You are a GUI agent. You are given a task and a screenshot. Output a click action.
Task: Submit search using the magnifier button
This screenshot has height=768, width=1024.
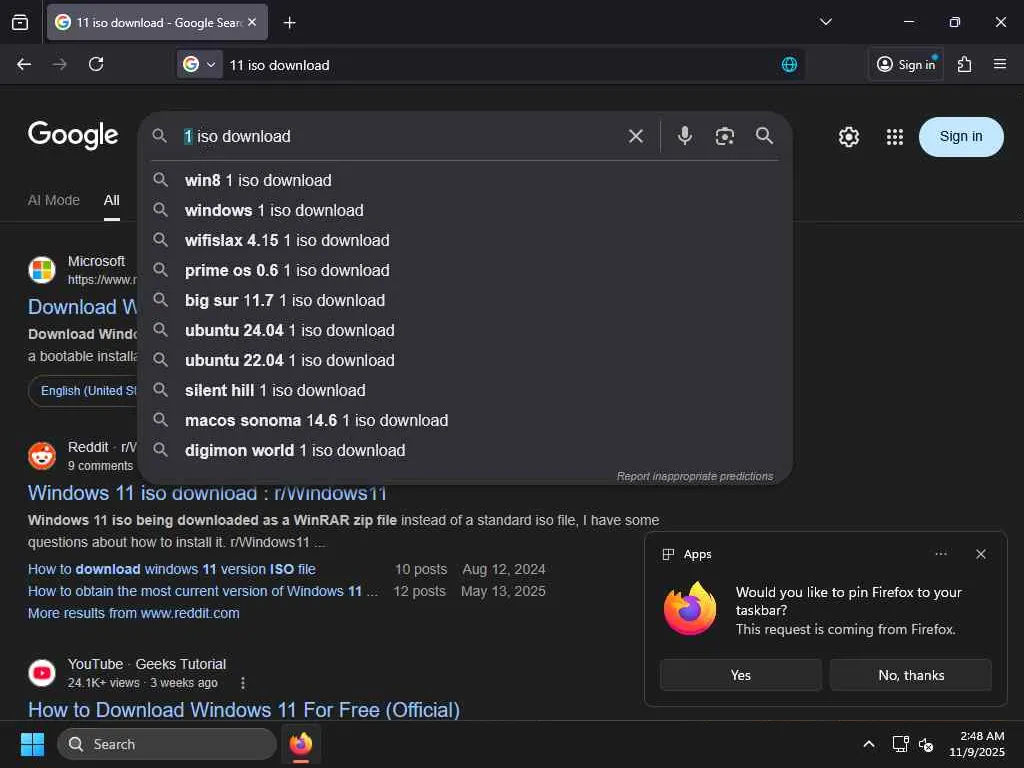click(x=764, y=136)
